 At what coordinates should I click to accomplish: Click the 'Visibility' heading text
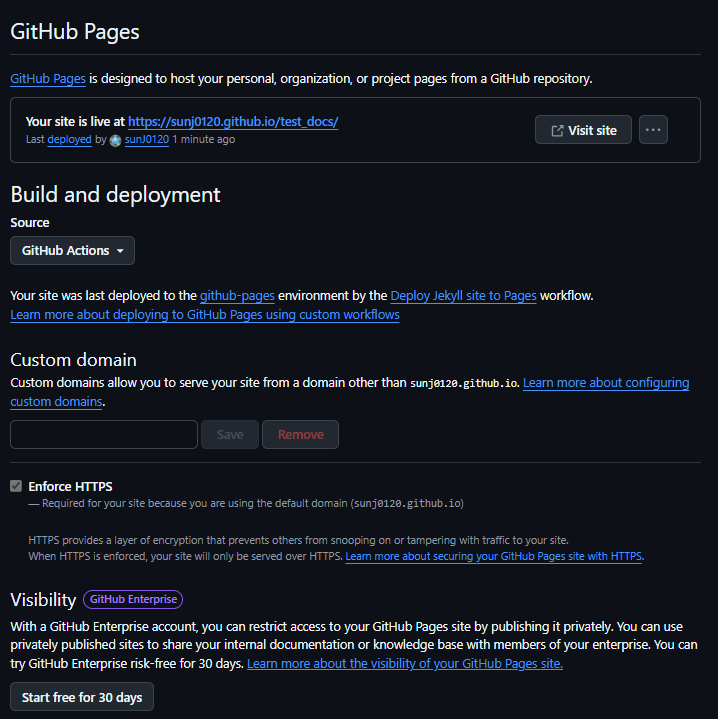(43, 600)
